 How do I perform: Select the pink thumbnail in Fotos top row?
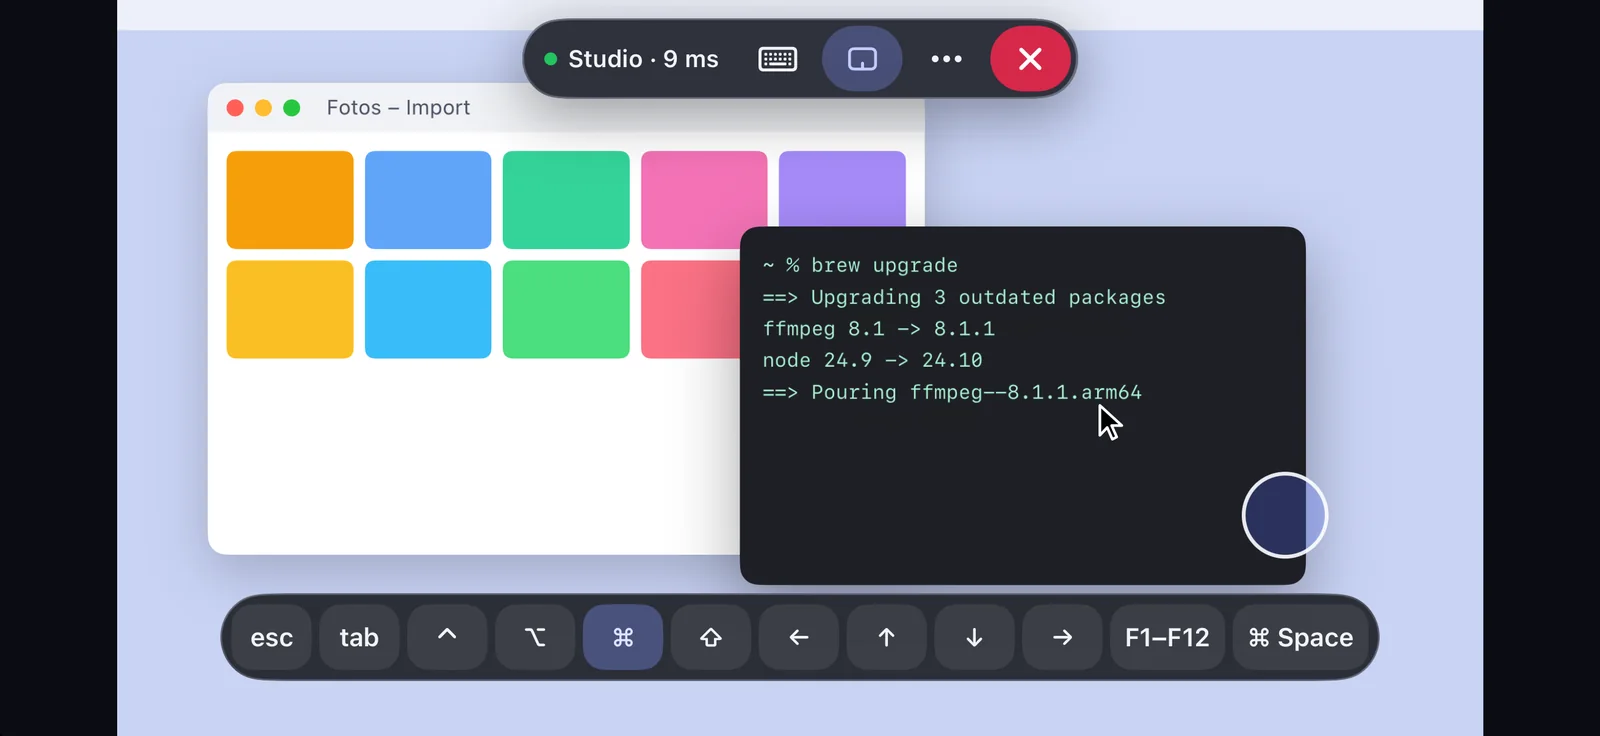tap(704, 200)
